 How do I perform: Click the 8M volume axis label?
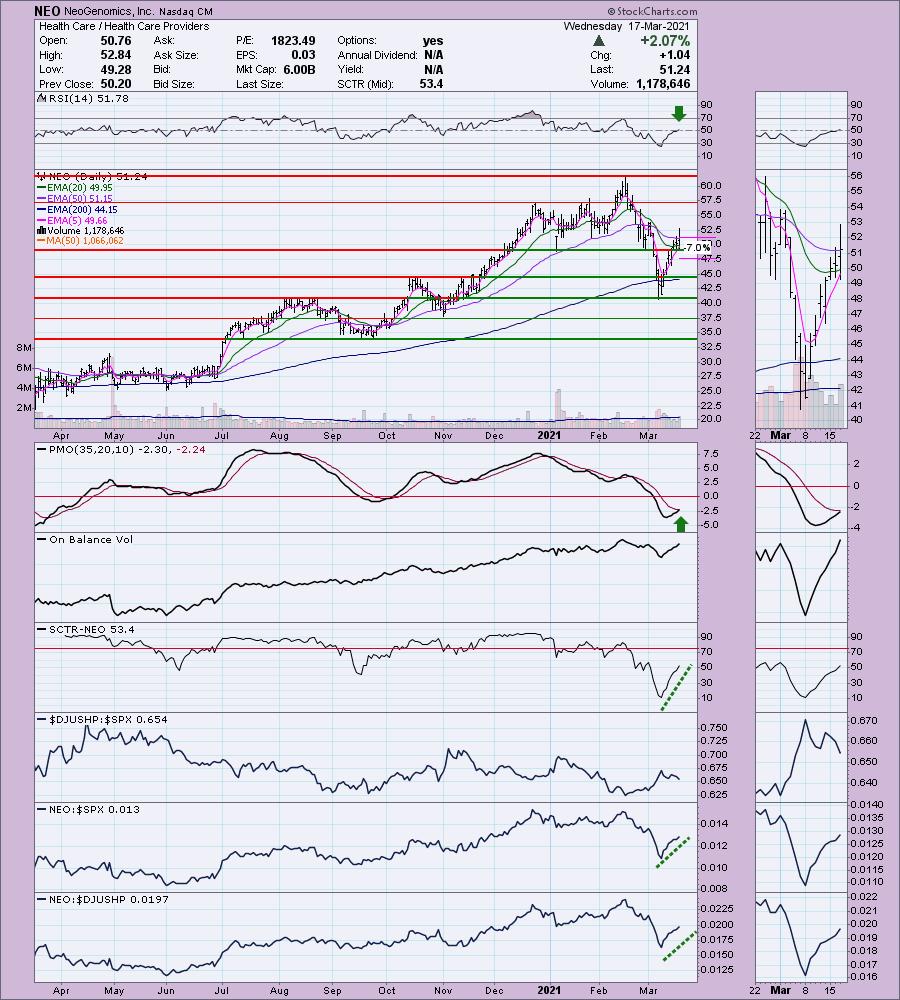pyautogui.click(x=24, y=348)
